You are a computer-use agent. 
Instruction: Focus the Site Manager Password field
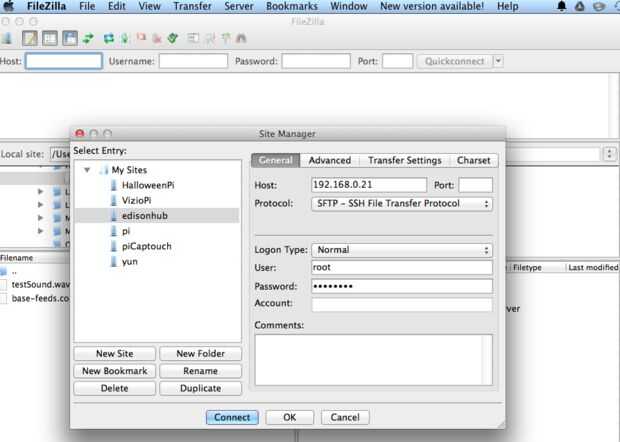[402, 286]
